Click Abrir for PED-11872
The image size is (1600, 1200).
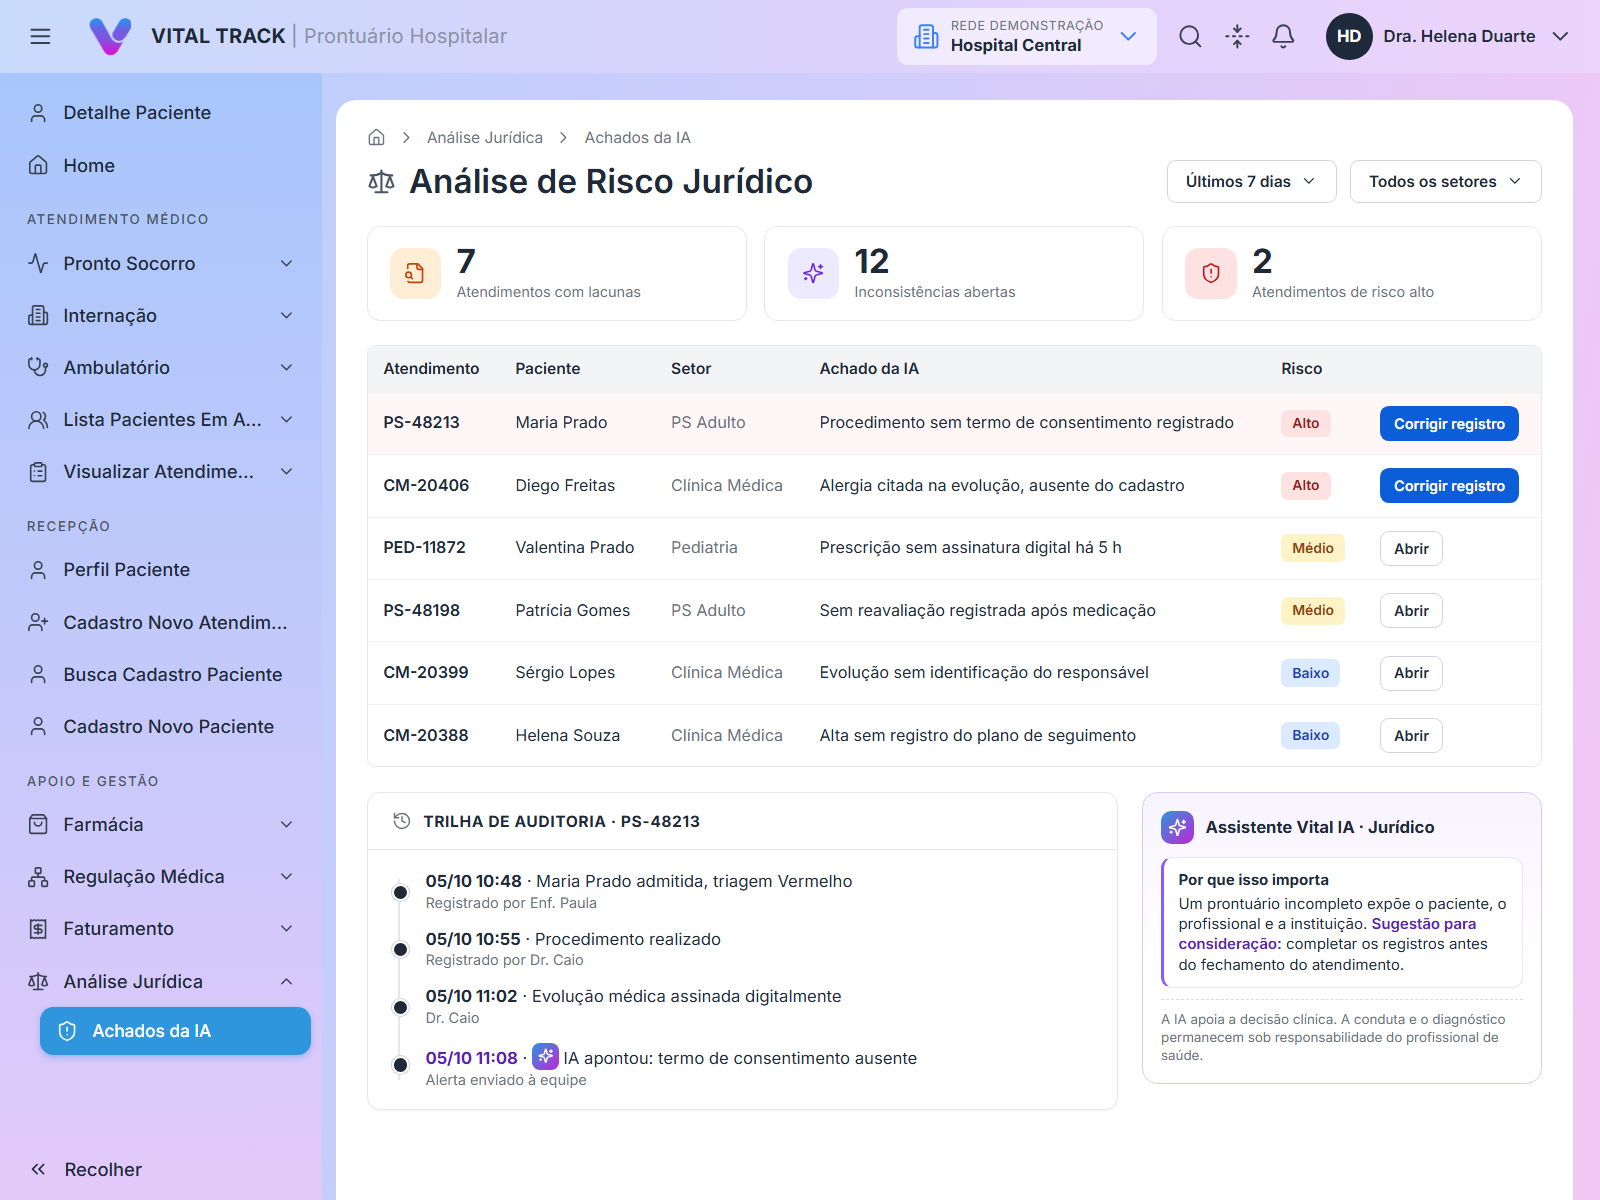[1411, 548]
